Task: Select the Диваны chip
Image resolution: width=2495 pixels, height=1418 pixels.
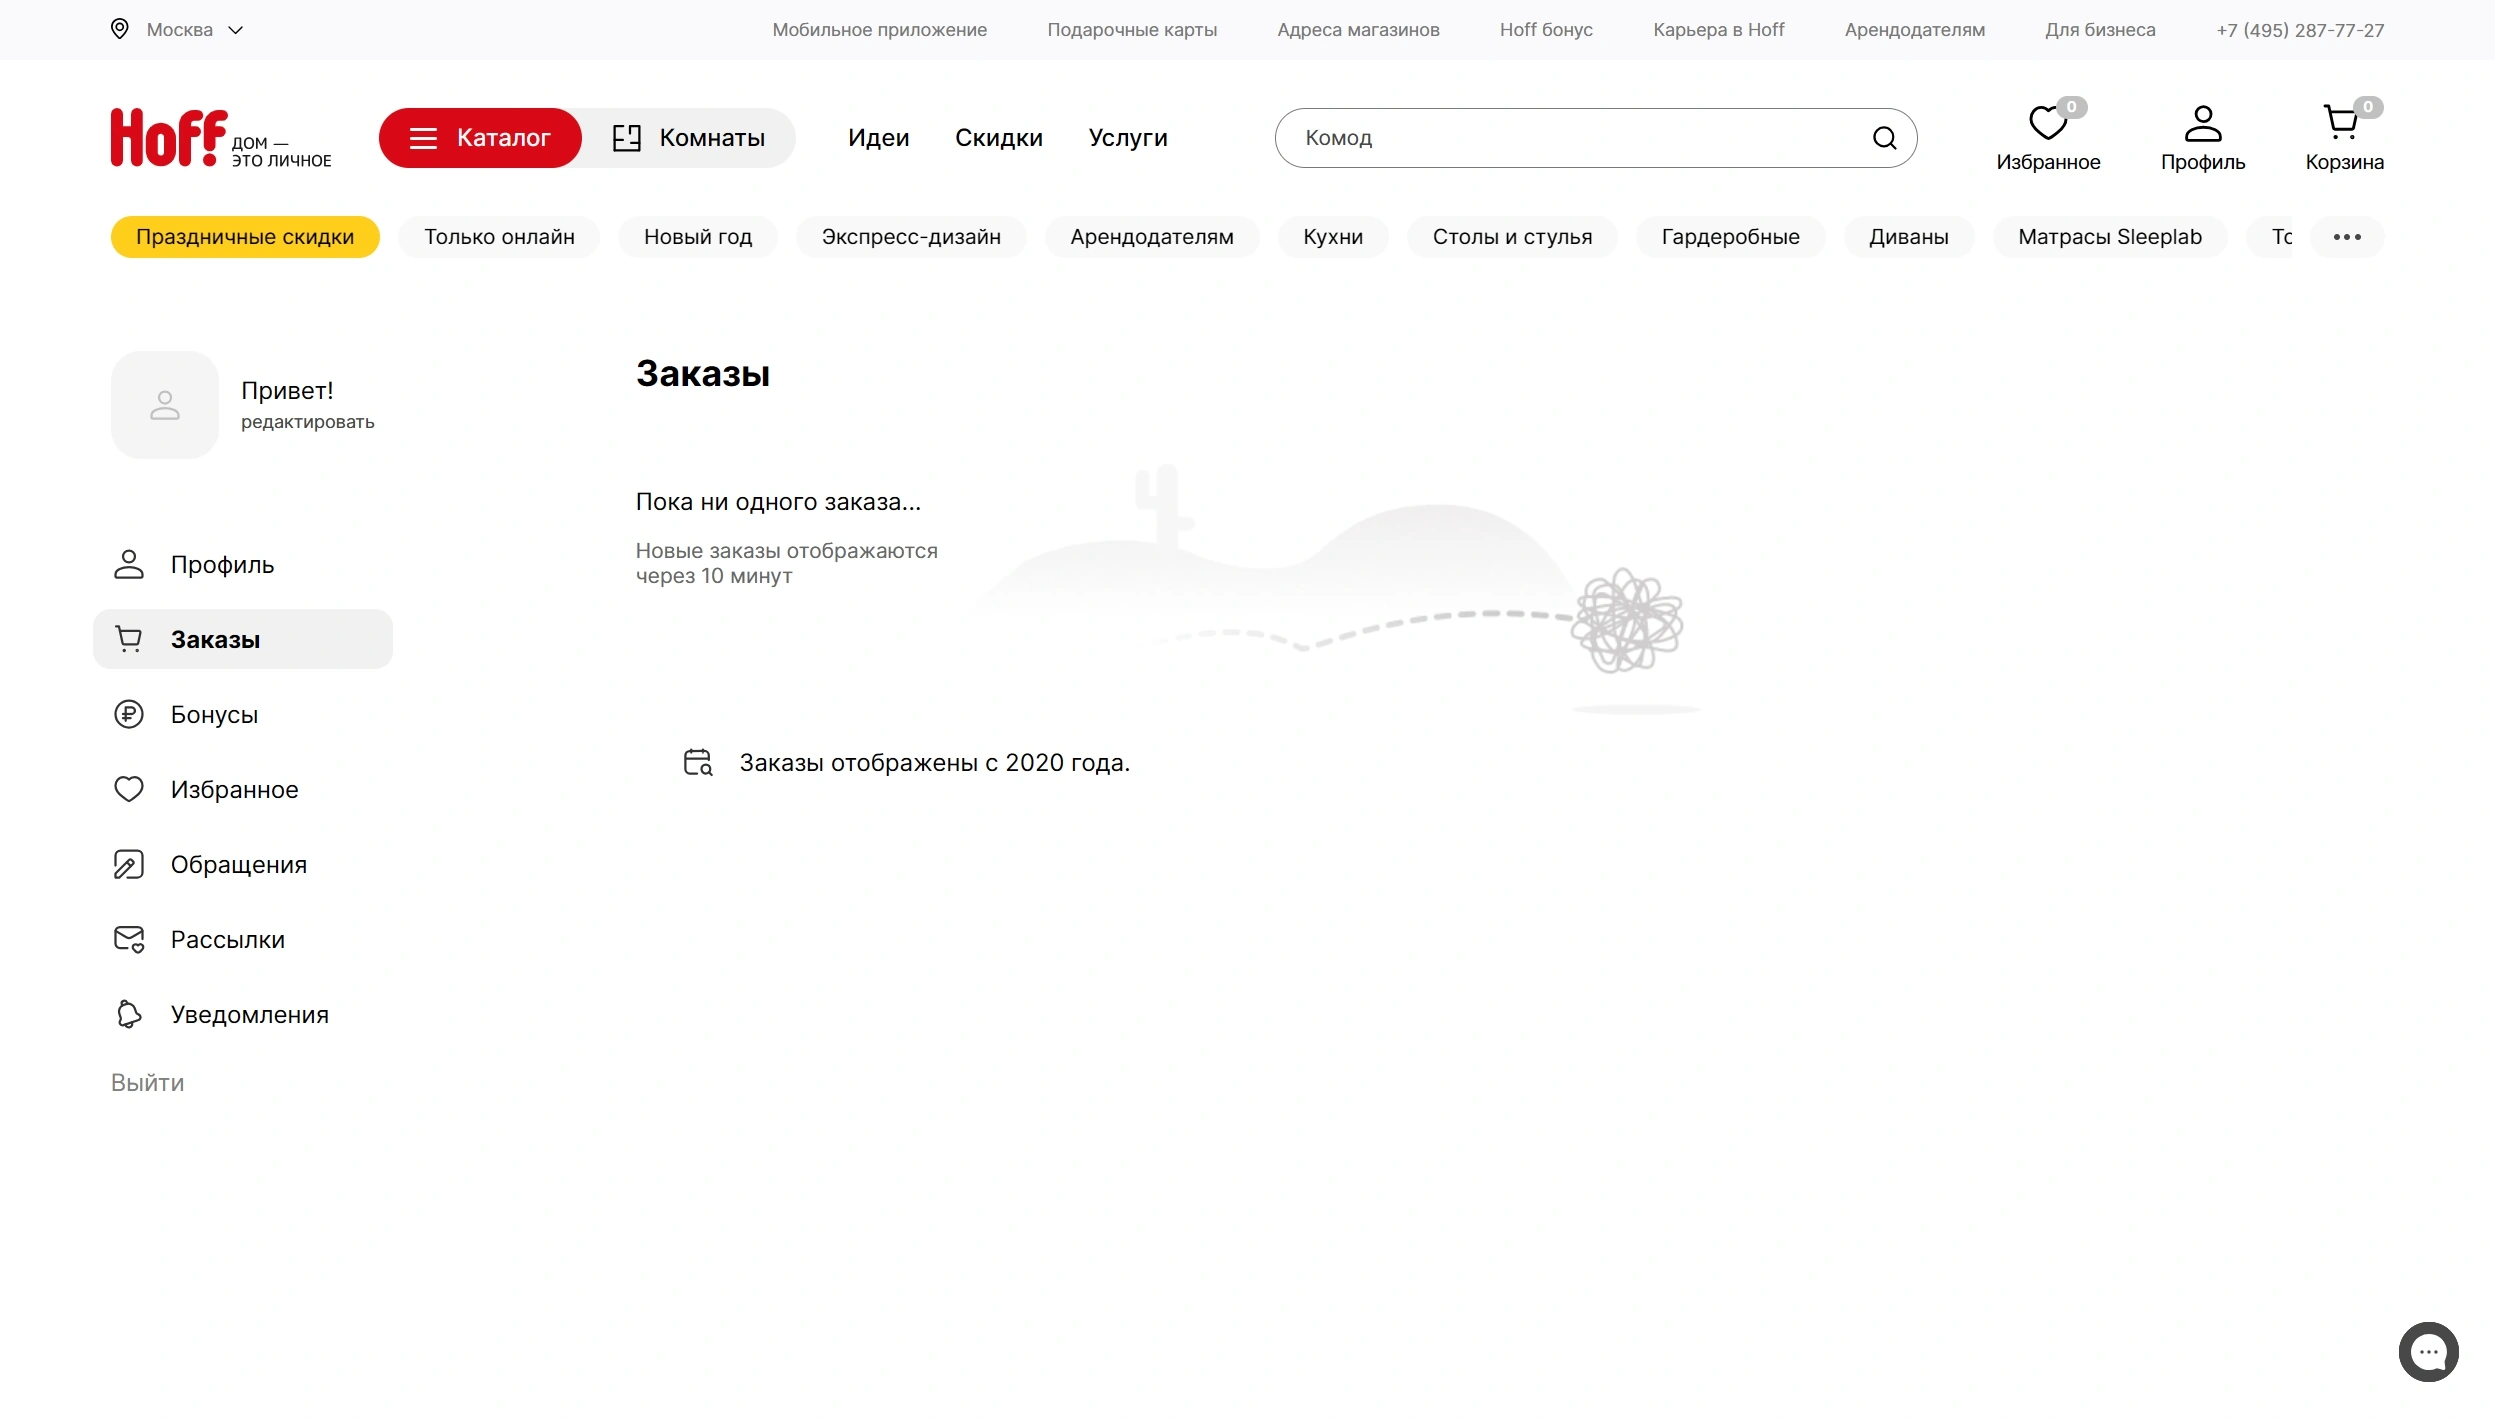Action: click(x=1908, y=237)
